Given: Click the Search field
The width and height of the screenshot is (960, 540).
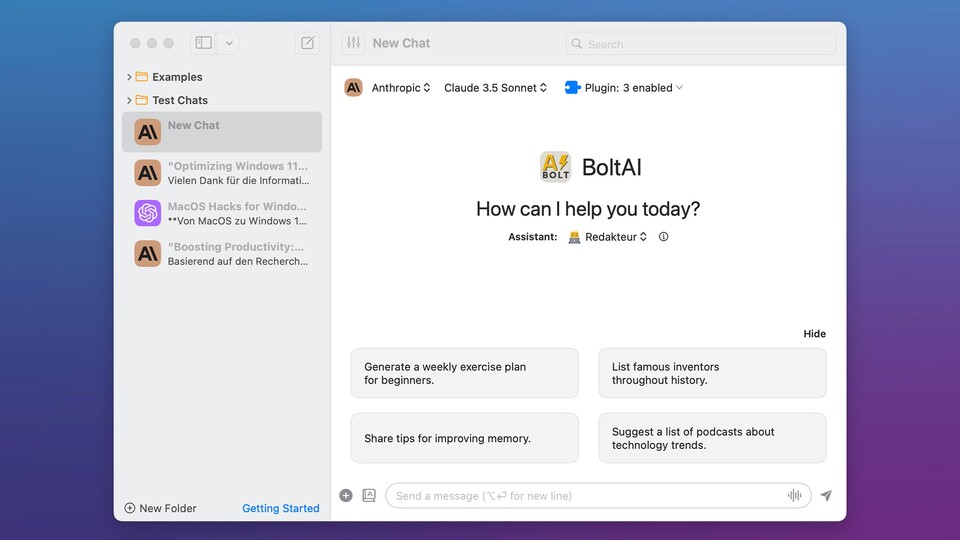Looking at the screenshot, I should click(x=700, y=44).
